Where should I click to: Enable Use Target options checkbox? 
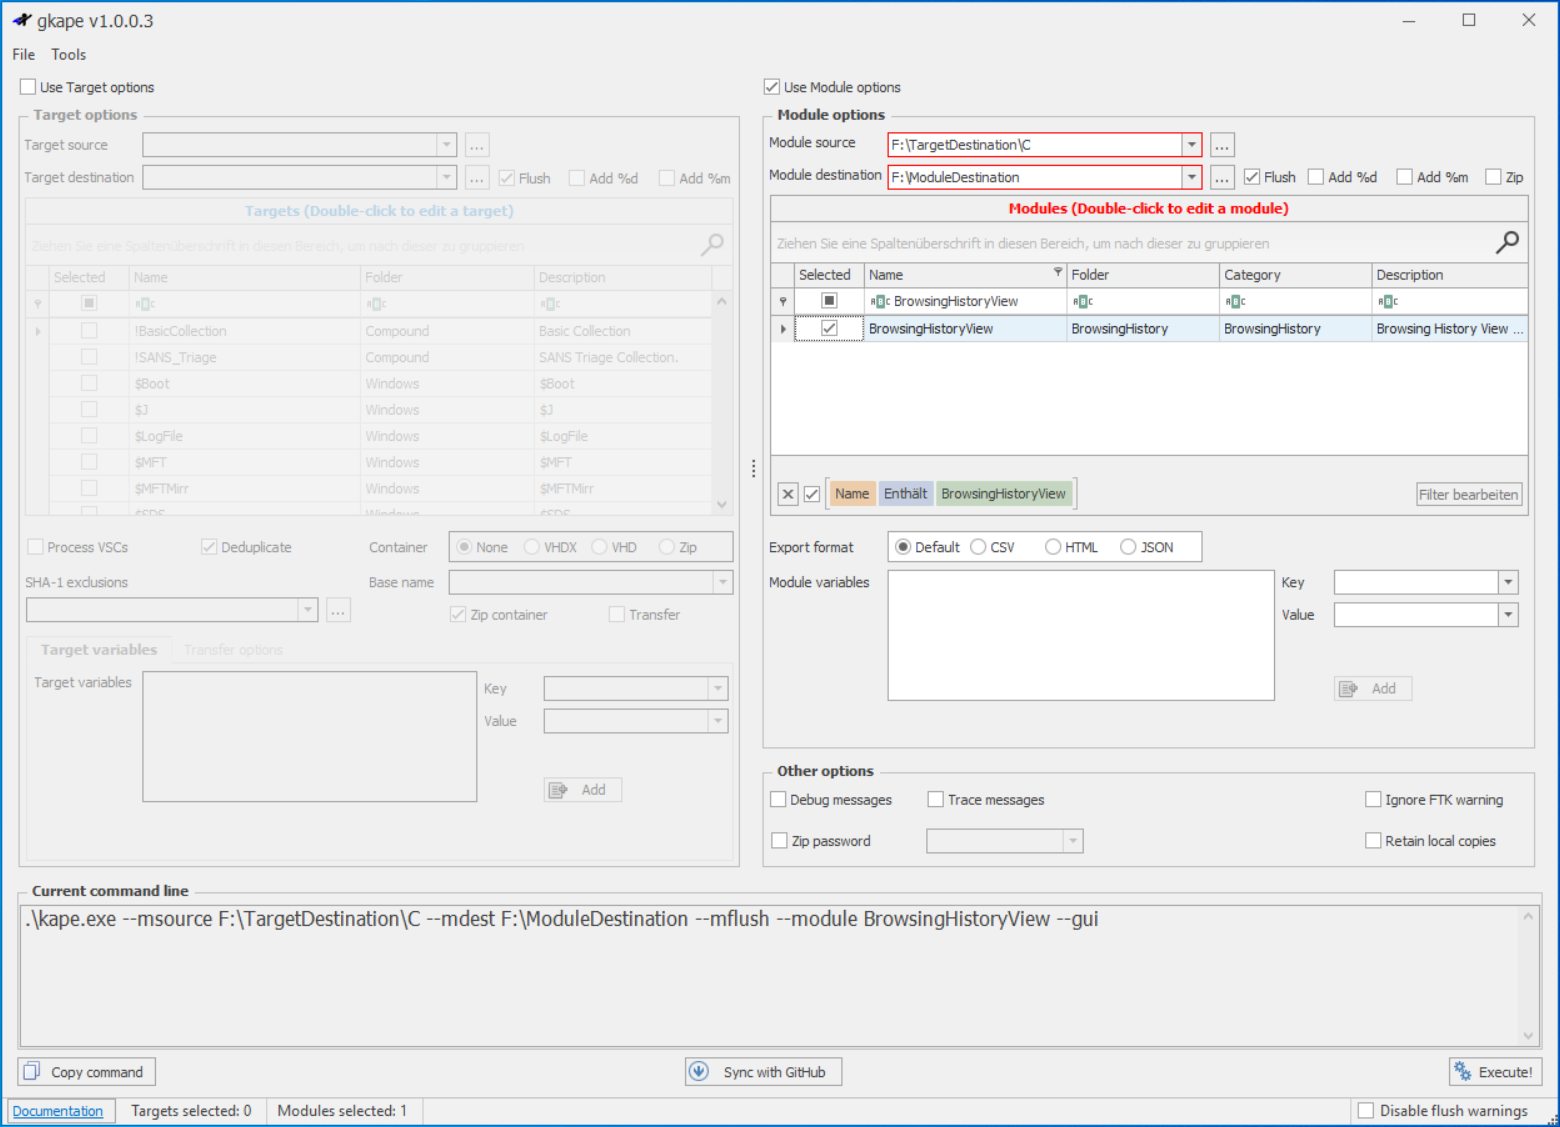[28, 87]
